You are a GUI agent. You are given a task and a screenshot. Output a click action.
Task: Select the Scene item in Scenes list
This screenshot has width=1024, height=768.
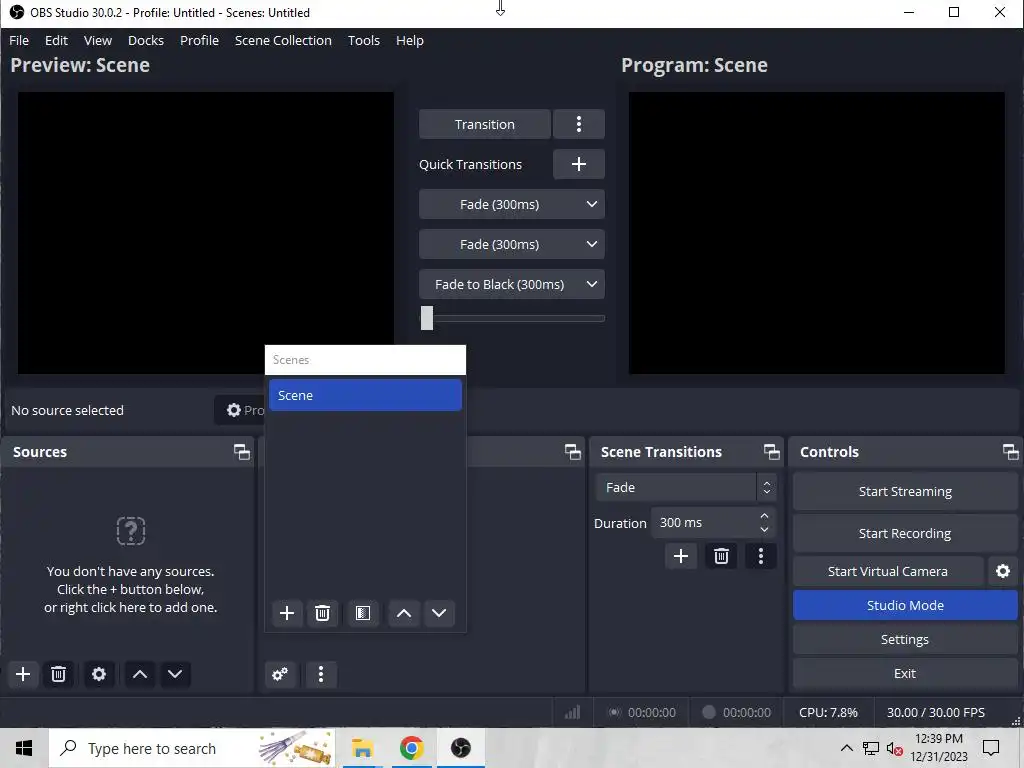click(365, 395)
